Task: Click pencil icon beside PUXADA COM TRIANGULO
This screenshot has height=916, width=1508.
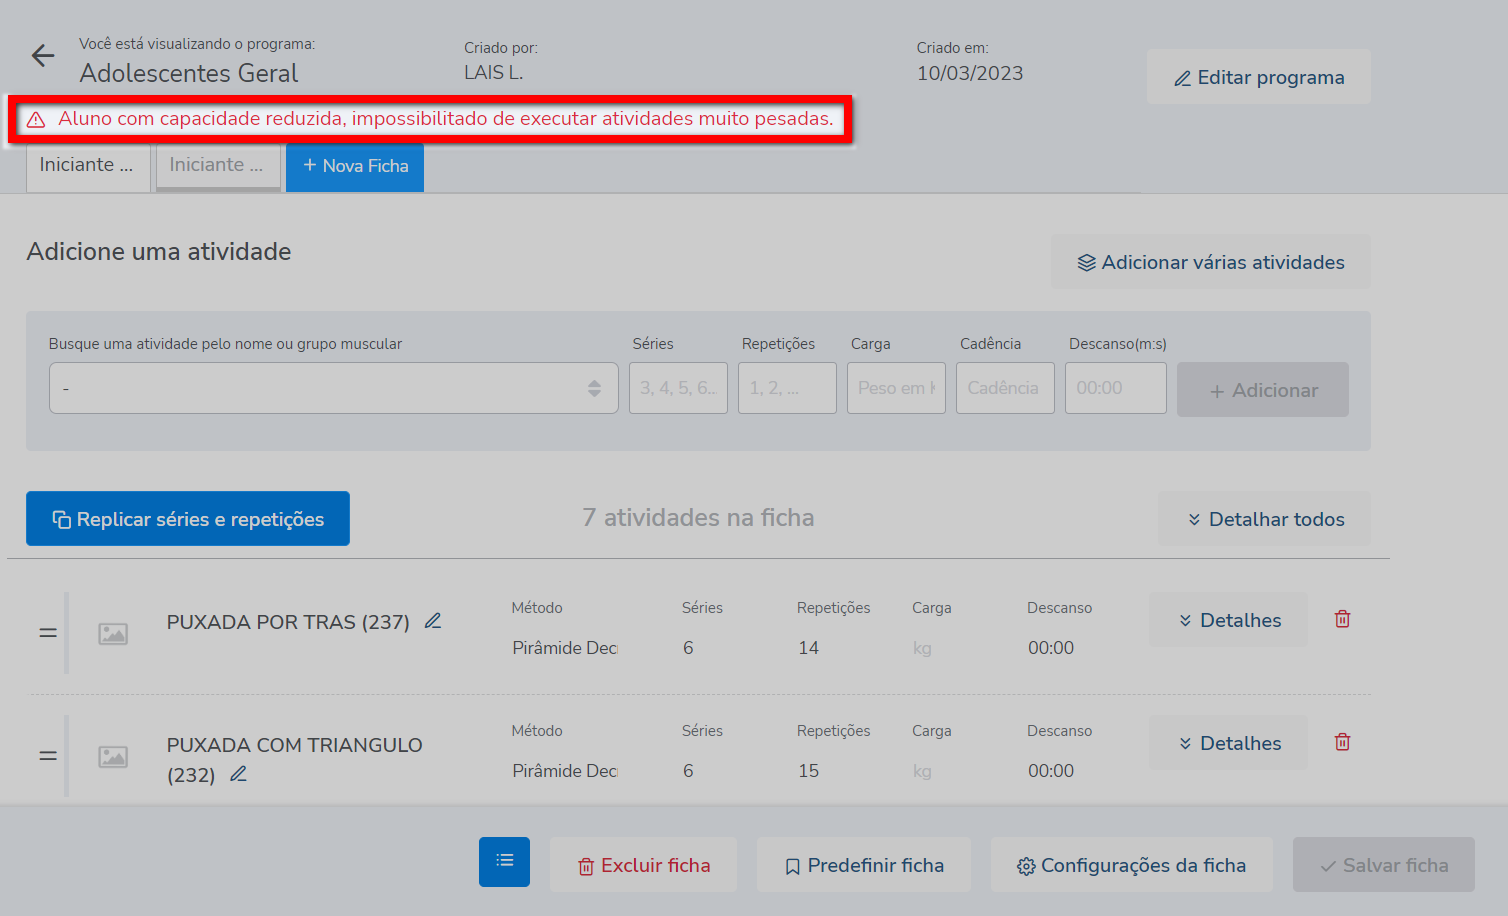Action: point(238,774)
